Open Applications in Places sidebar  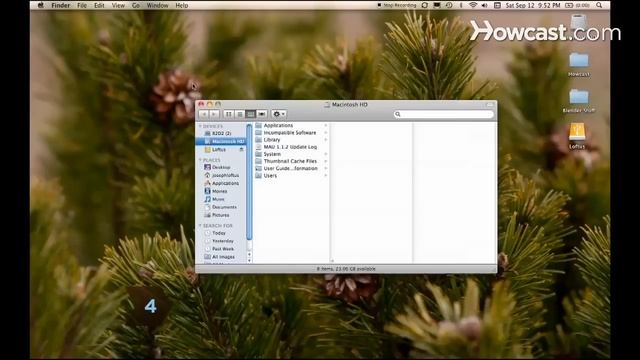pos(221,183)
